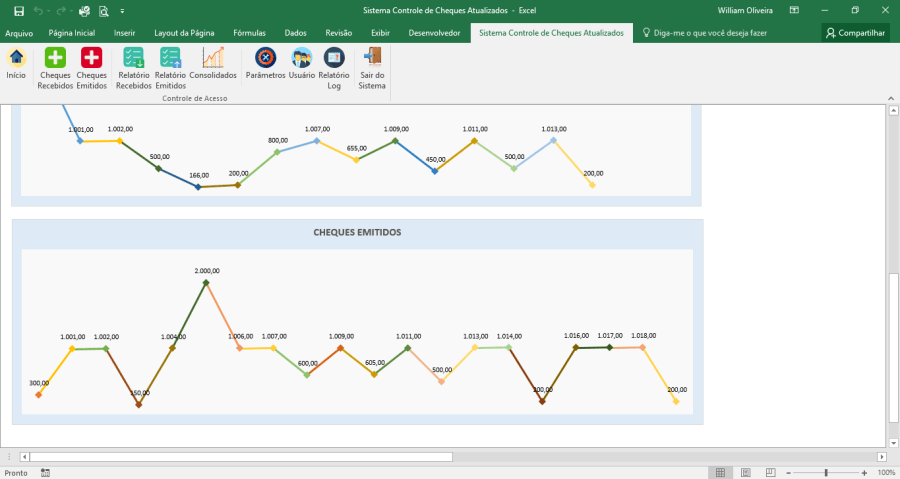Image resolution: width=900 pixels, height=479 pixels.
Task: Open Ribbon Display Options icon
Action: coord(794,10)
